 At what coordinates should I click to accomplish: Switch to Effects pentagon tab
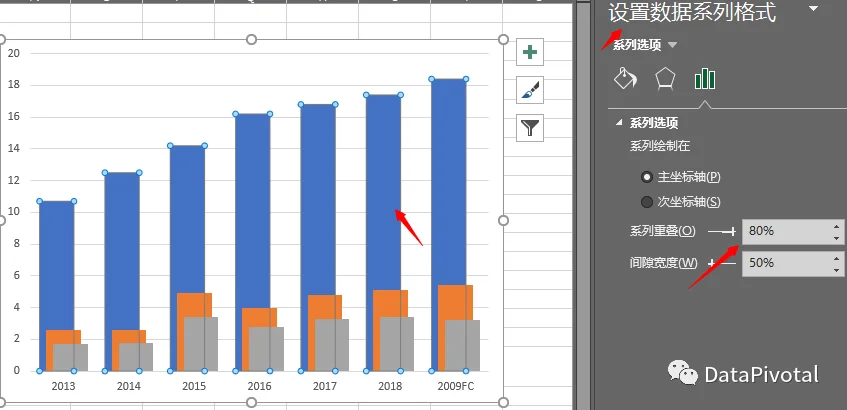pyautogui.click(x=665, y=78)
